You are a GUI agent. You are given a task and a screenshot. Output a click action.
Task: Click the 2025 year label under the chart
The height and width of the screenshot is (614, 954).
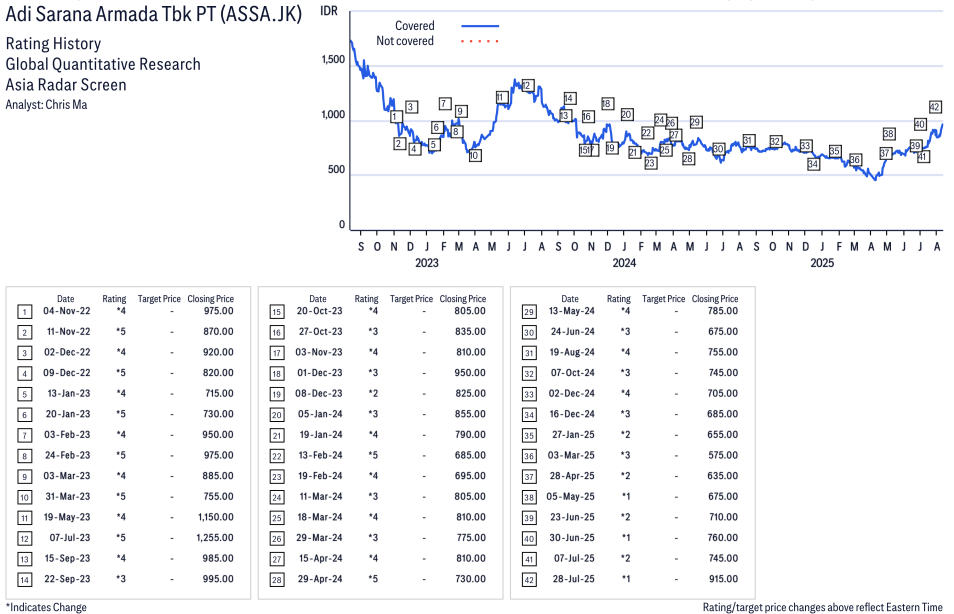tap(822, 263)
